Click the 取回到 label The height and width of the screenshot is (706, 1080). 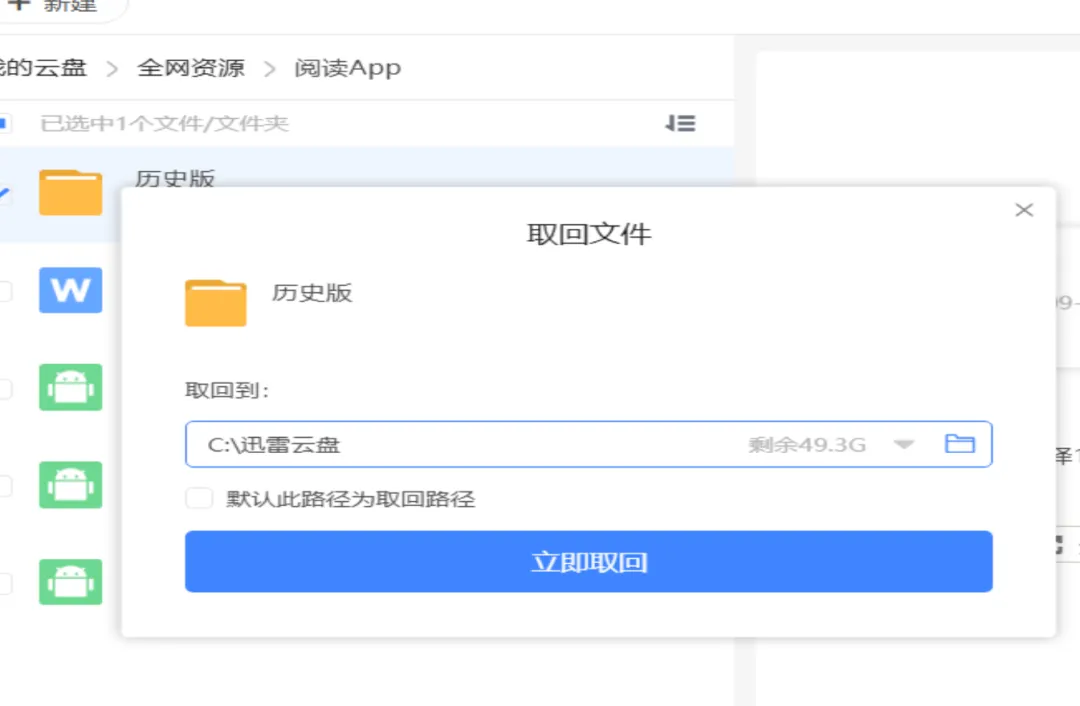click(227, 391)
